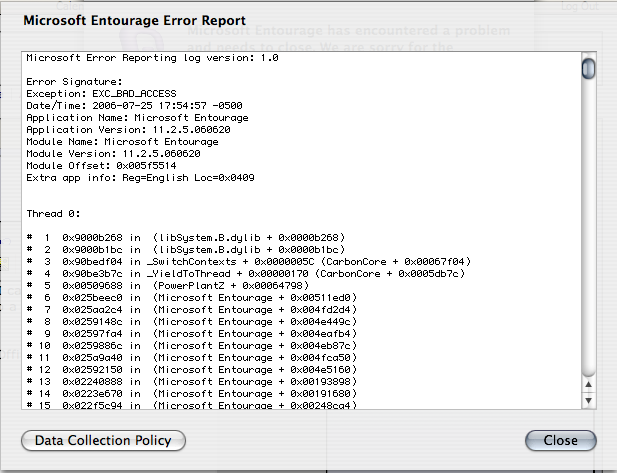Click the 'Extra app info' line

140,177
